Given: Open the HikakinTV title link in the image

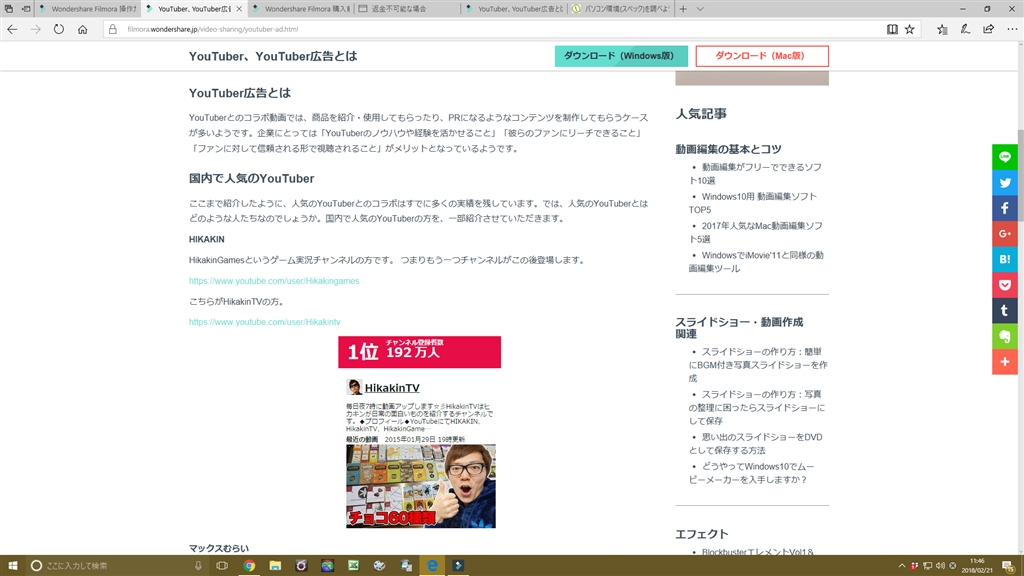Looking at the screenshot, I should (392, 388).
